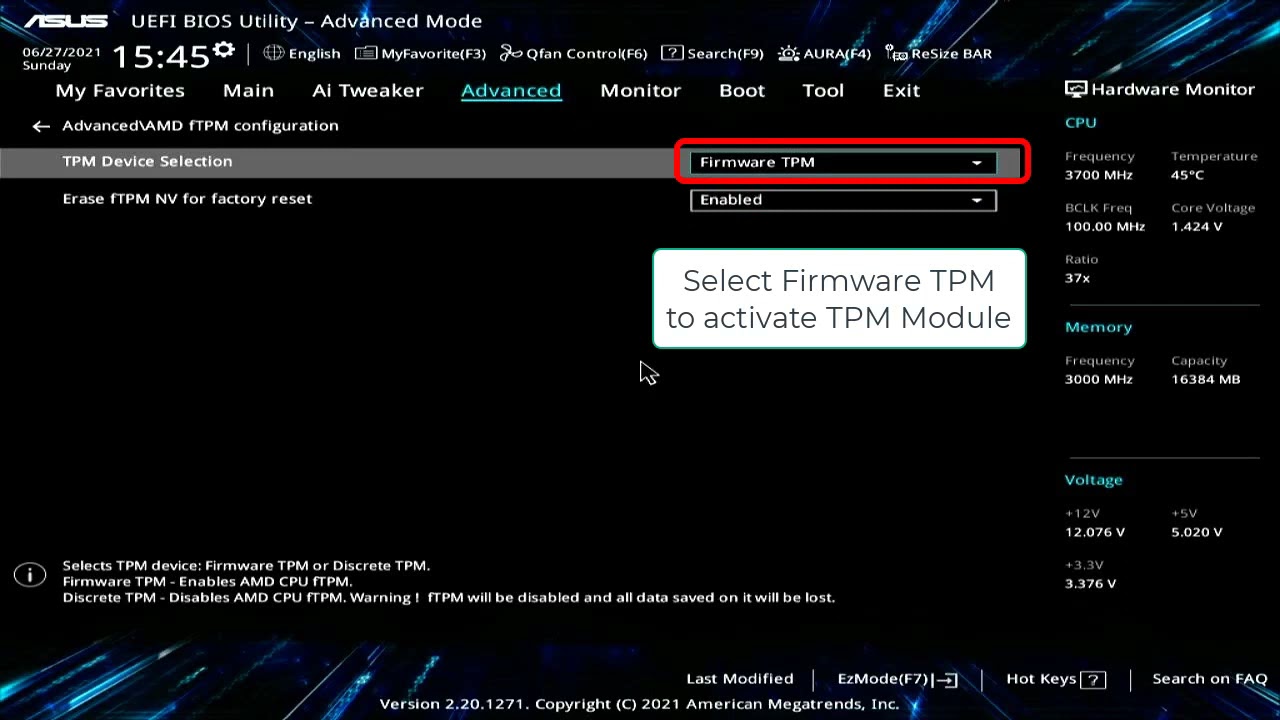The height and width of the screenshot is (720, 1280).
Task: Click the Firmware TPM dropdown arrow
Action: point(977,163)
